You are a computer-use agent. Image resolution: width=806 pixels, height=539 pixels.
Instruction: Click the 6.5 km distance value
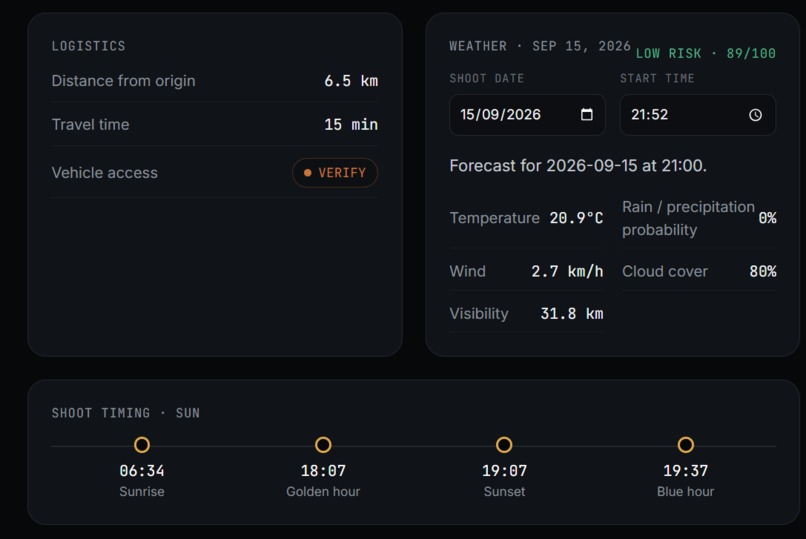tap(351, 81)
